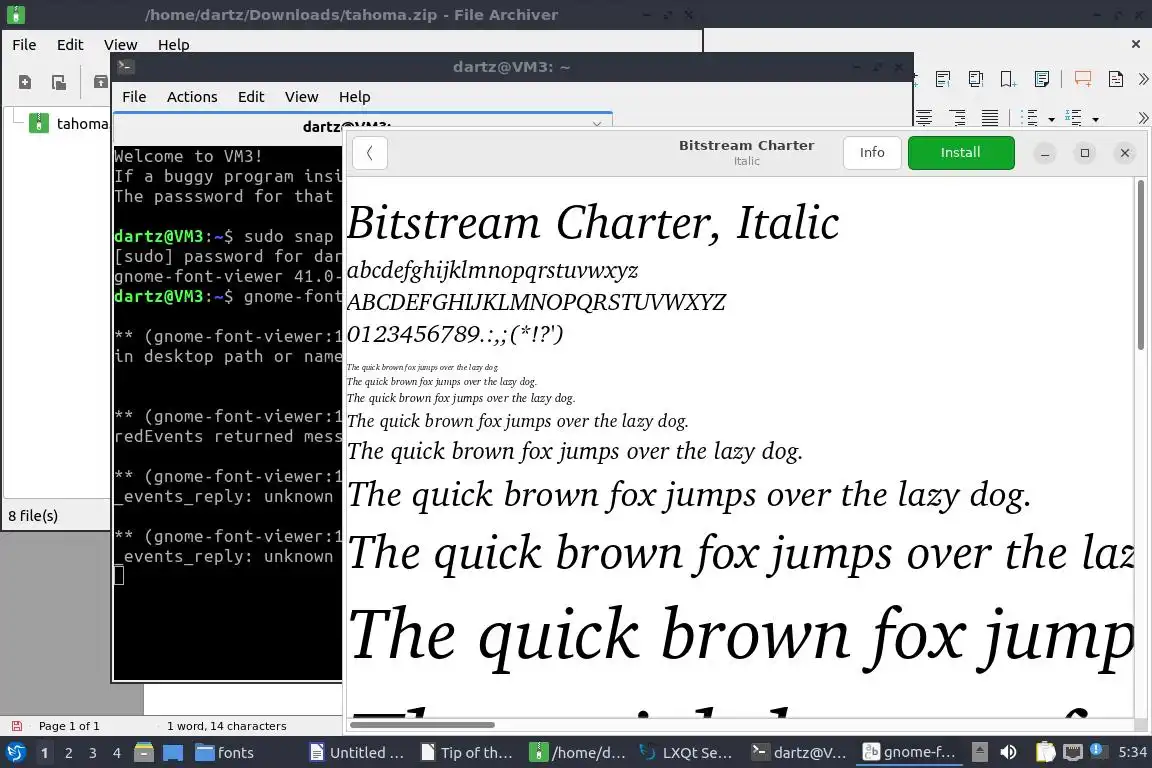Viewport: 1152px width, 768px height.
Task: Toggle unordered bullet list in Writer toolbar
Action: pyautogui.click(x=1029, y=118)
